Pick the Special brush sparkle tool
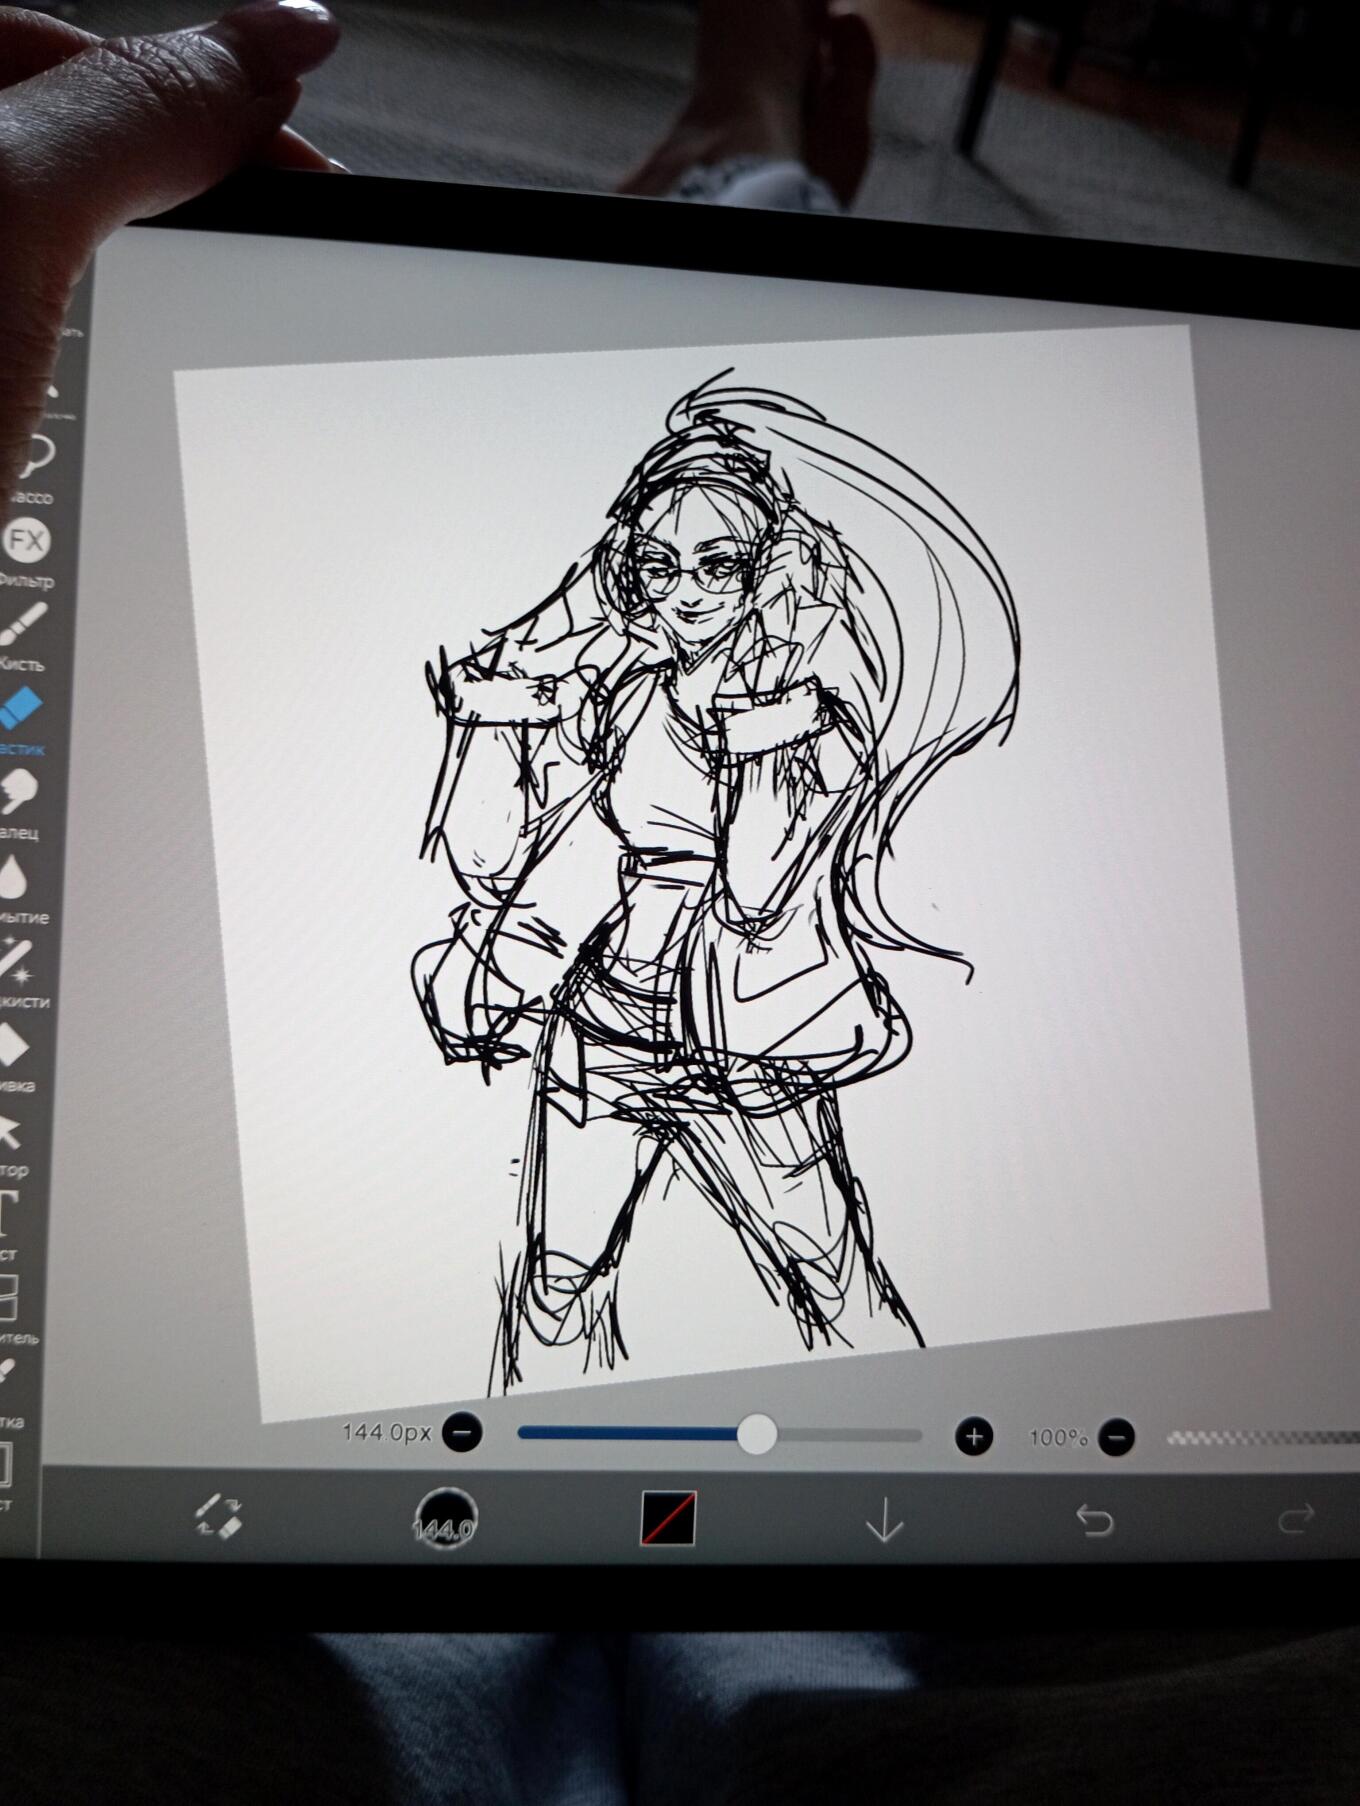1360x1806 pixels. point(14,960)
